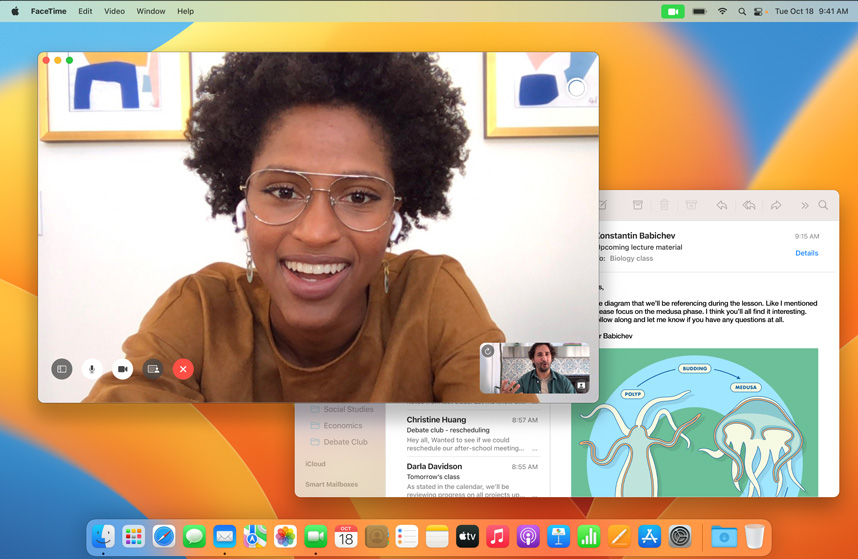Archive the open email message
The height and width of the screenshot is (559, 858).
[637, 205]
